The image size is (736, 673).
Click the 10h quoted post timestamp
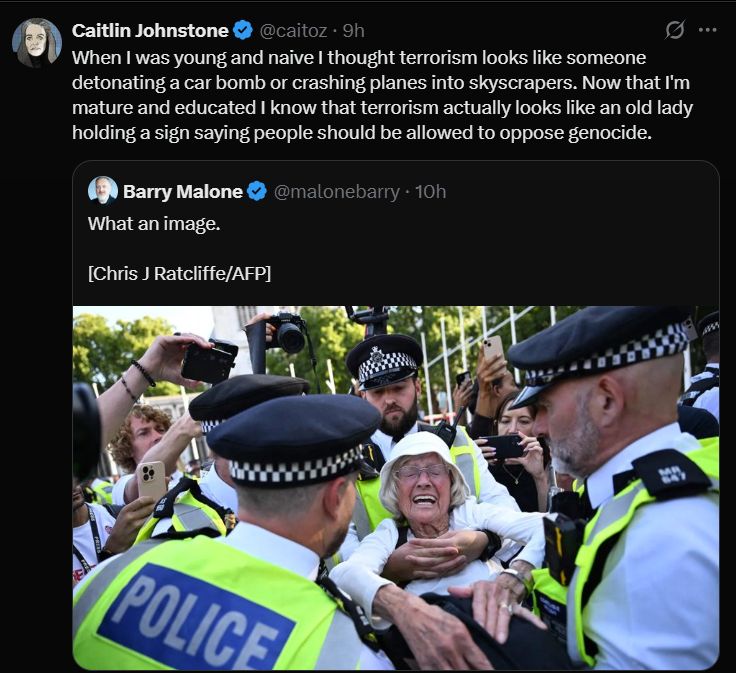[x=430, y=192]
